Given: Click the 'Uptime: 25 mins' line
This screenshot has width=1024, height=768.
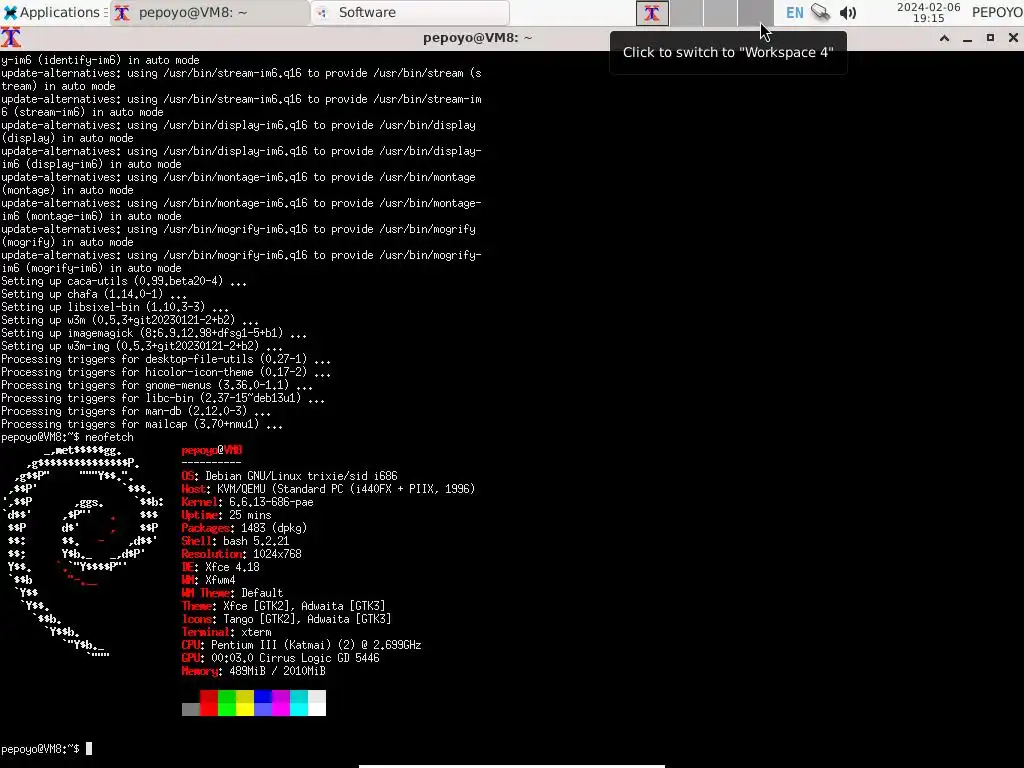Looking at the screenshot, I should pos(227,515).
